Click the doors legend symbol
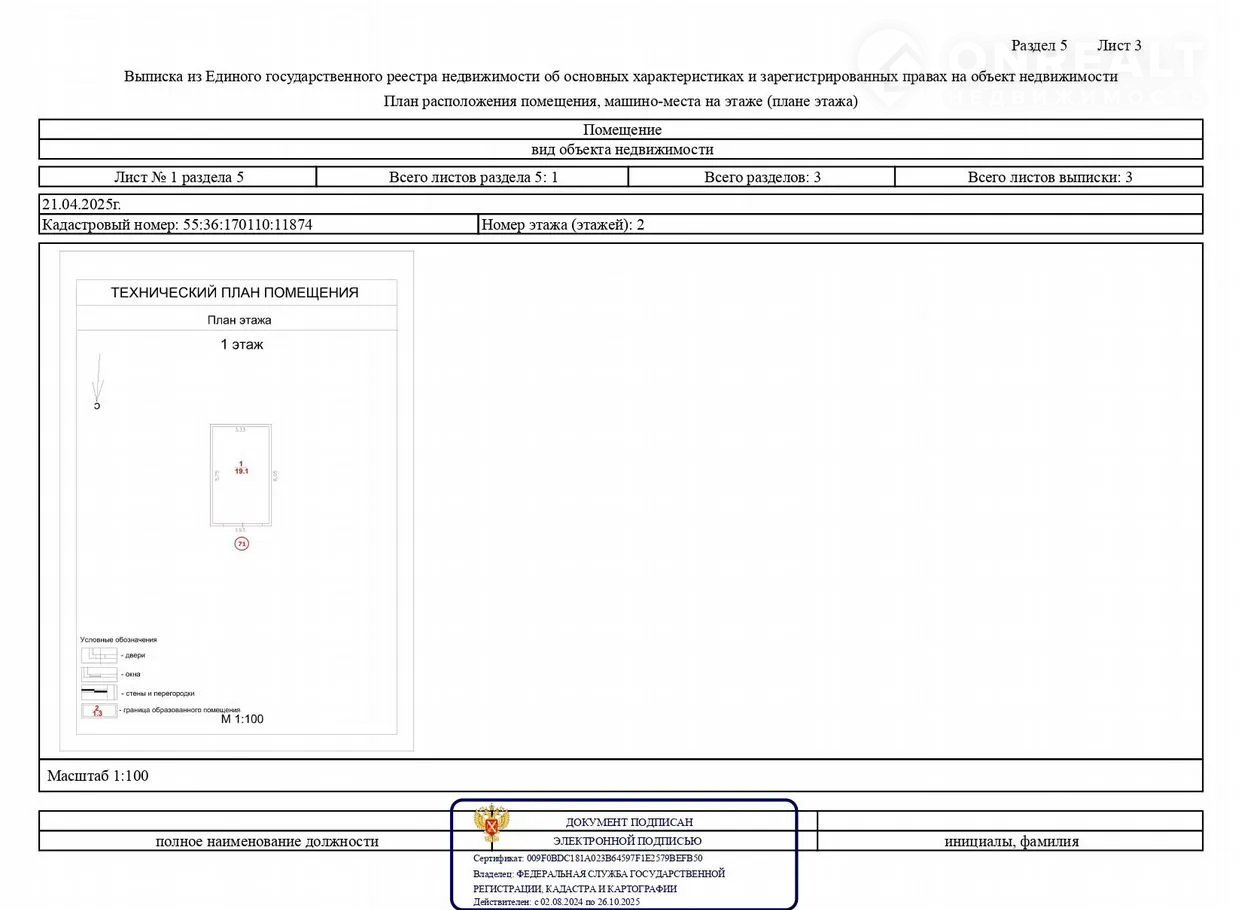The height and width of the screenshot is (910, 1242). point(98,655)
